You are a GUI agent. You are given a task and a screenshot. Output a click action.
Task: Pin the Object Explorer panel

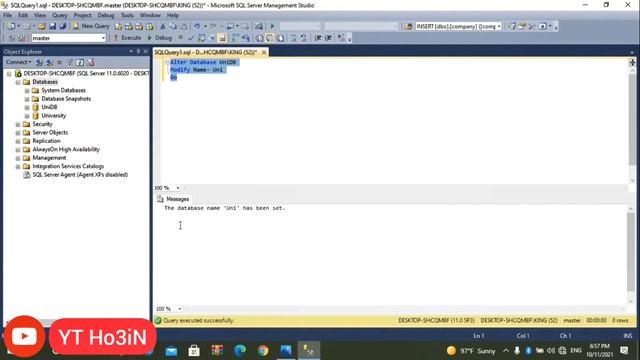pos(138,51)
